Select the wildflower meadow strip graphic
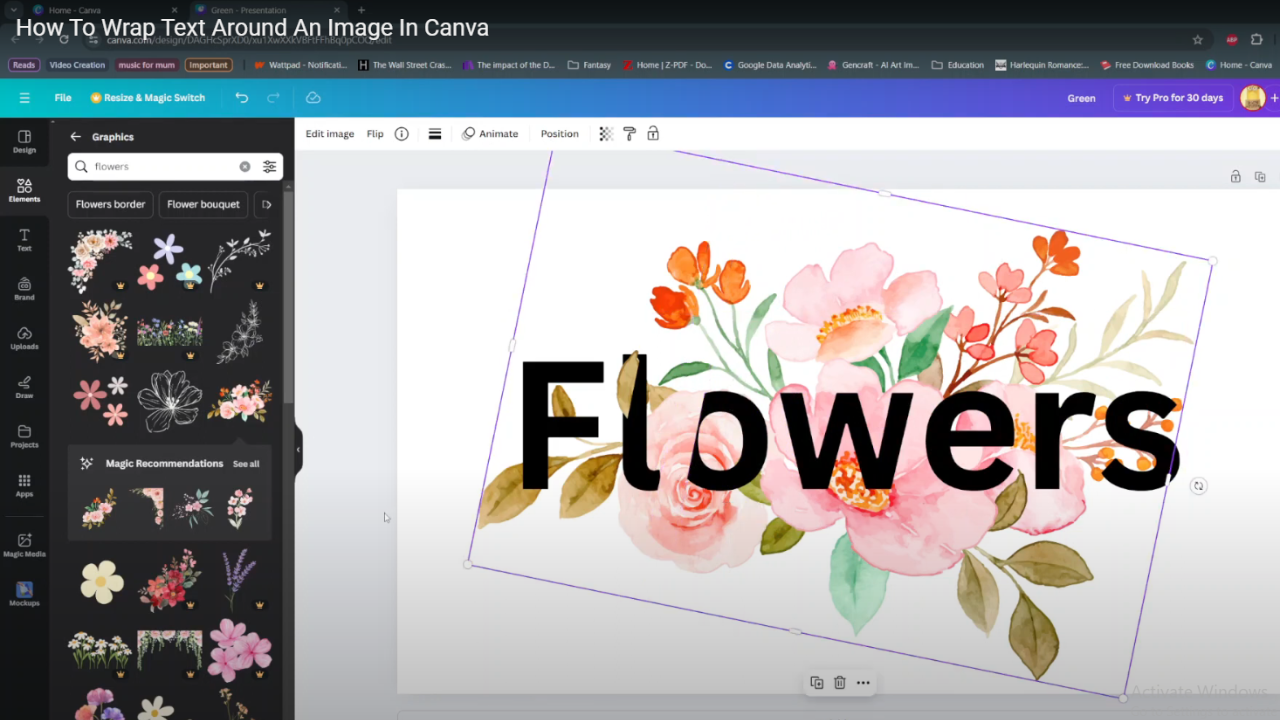Image resolution: width=1280 pixels, height=720 pixels. tap(169, 332)
